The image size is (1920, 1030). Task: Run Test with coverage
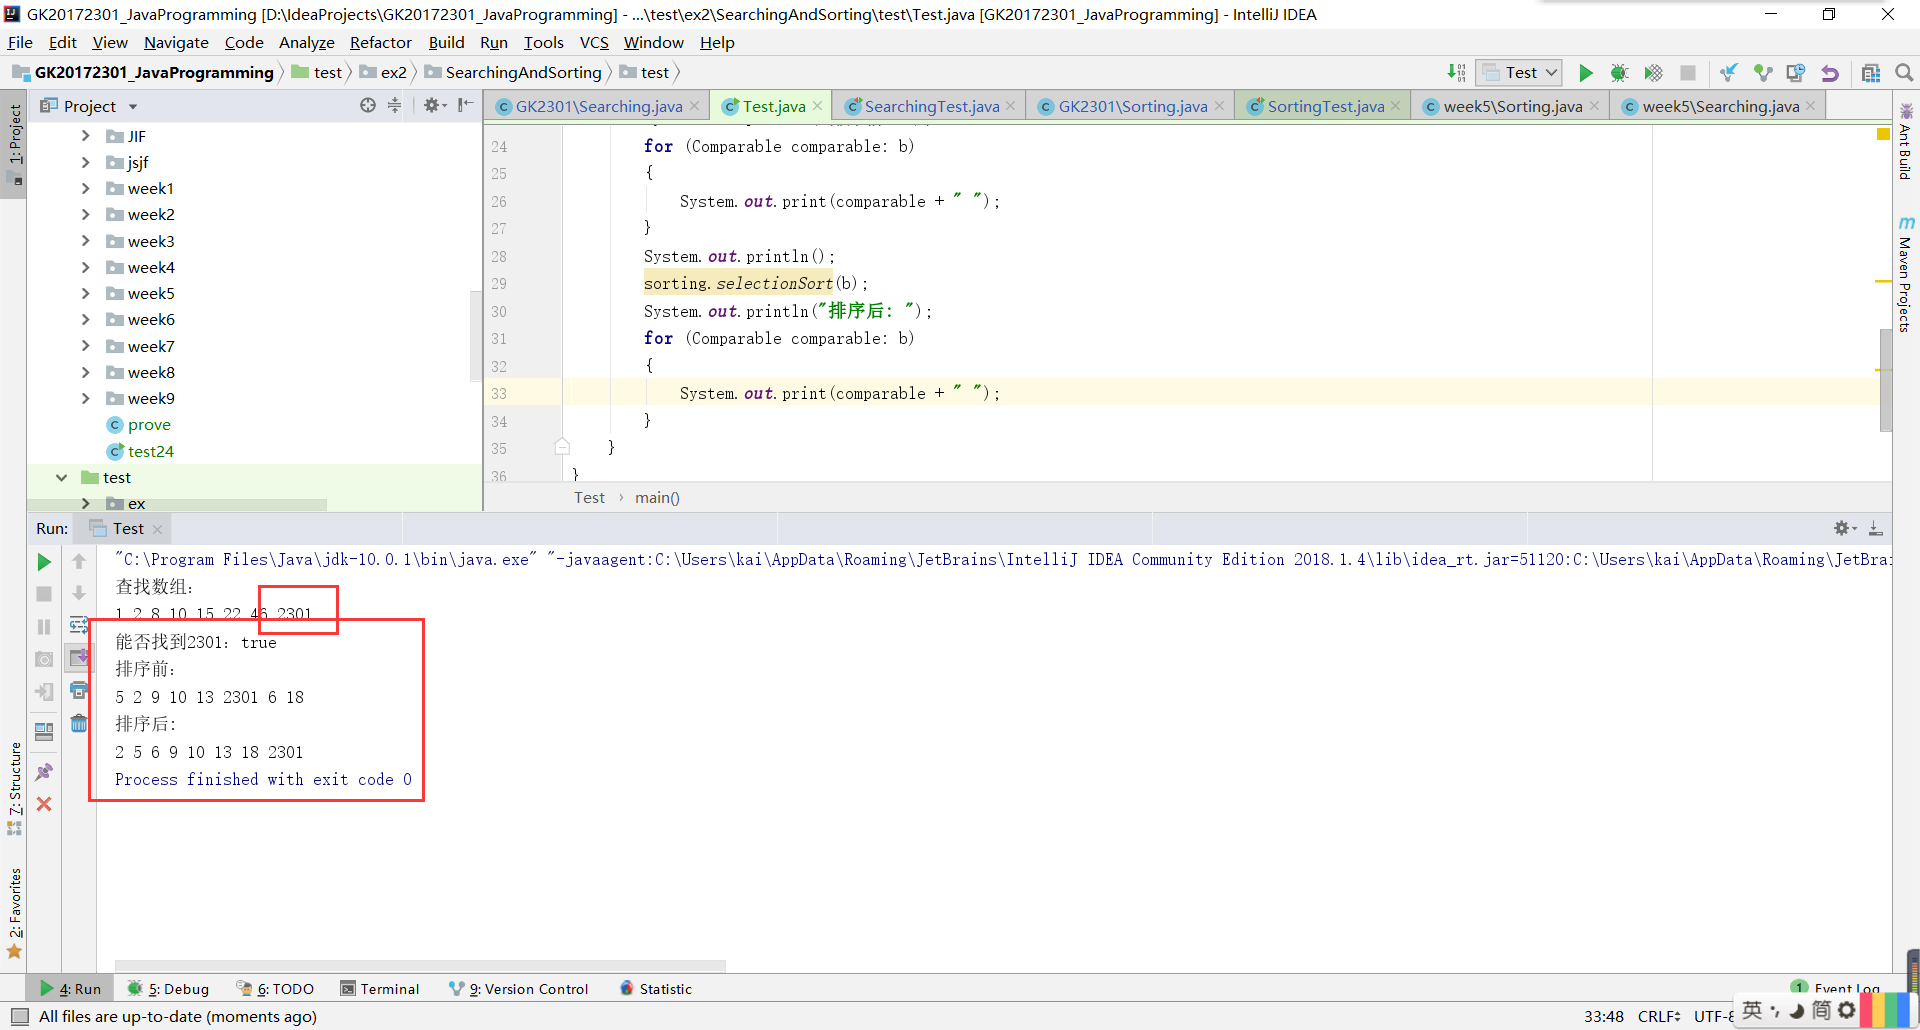click(x=1653, y=73)
